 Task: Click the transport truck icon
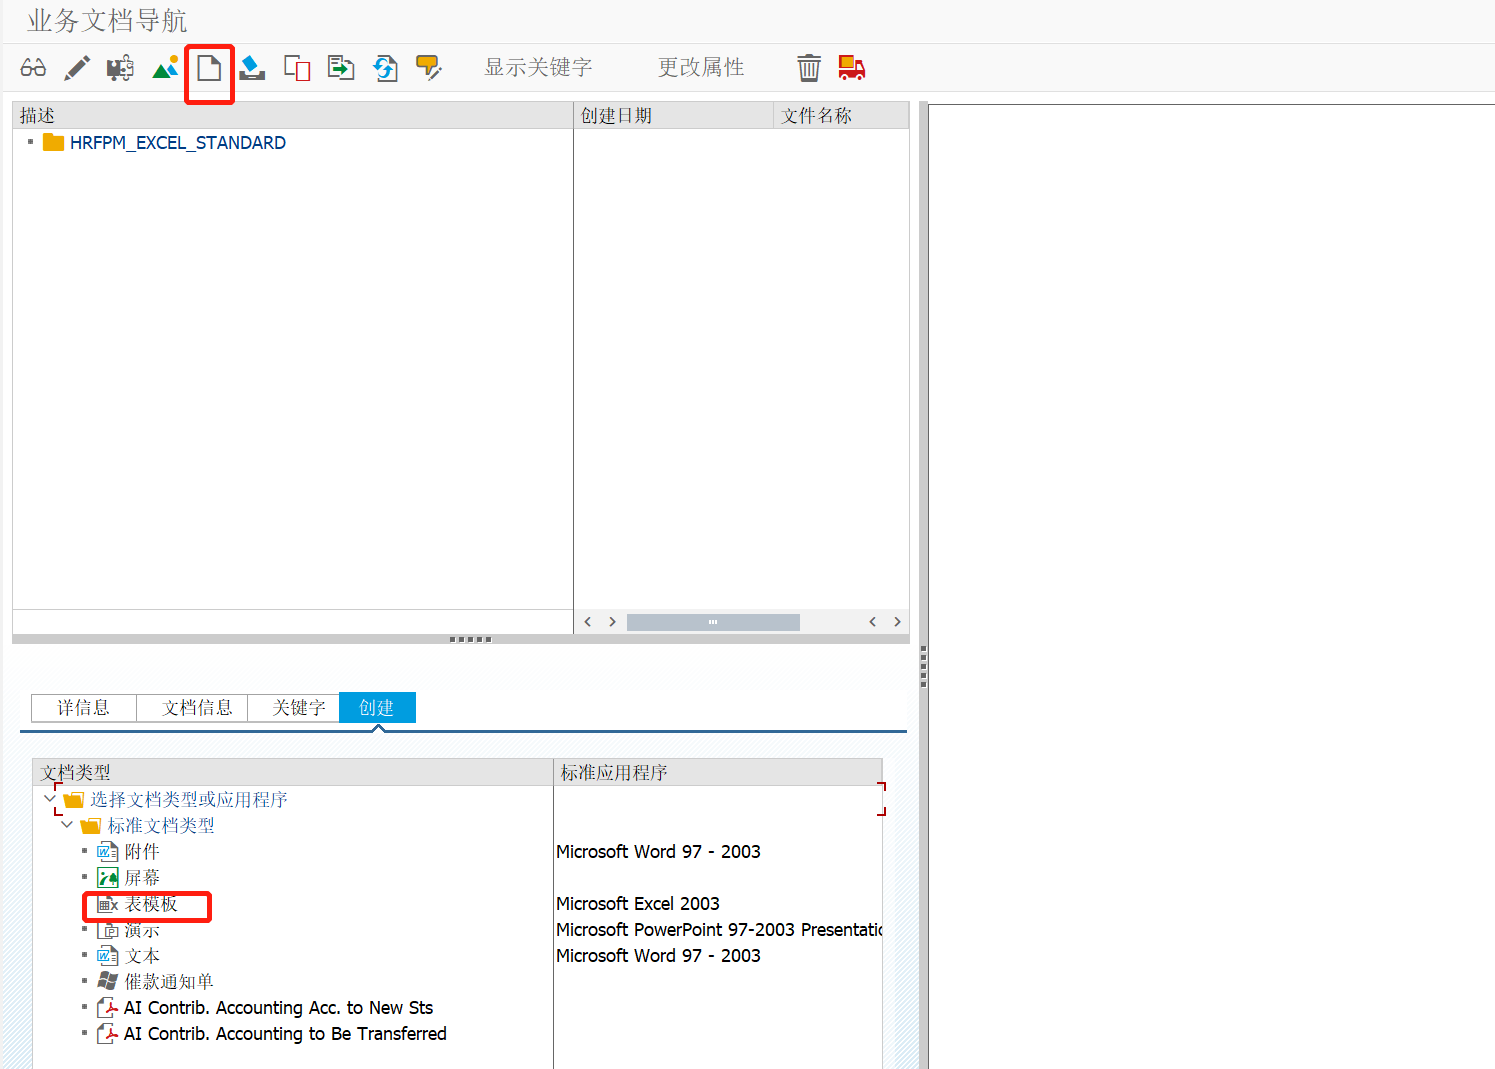[x=851, y=67]
